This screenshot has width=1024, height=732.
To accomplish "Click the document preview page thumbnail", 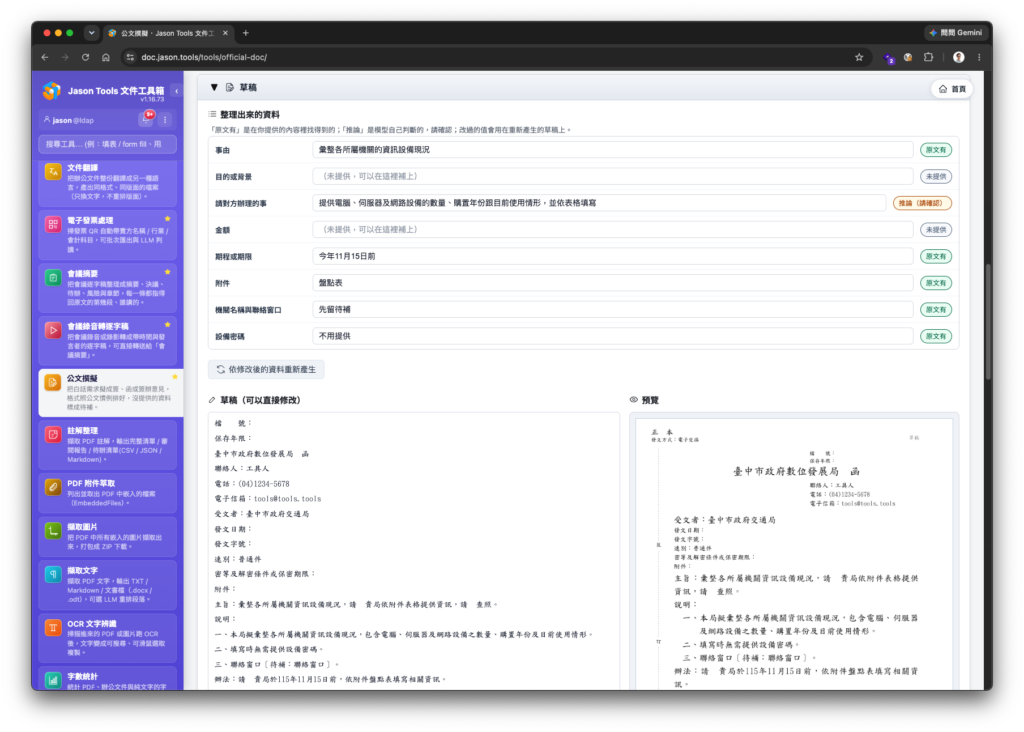I will coord(793,554).
